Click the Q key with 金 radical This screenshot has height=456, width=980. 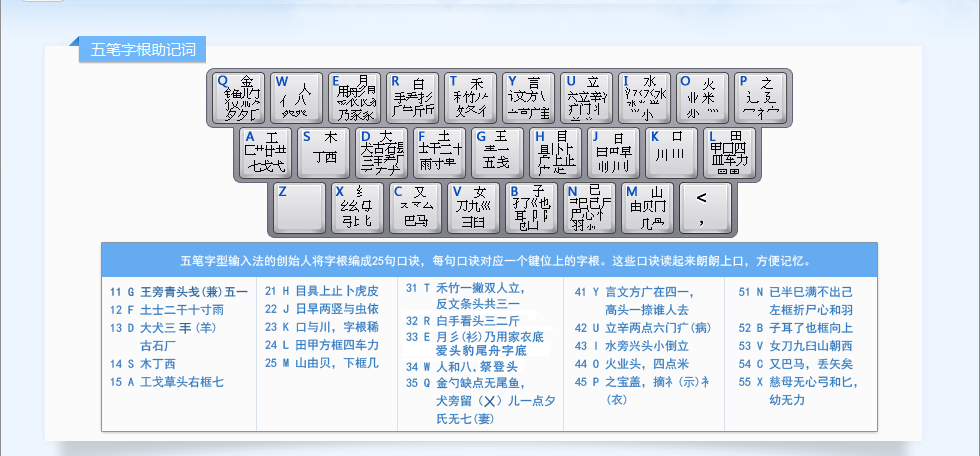coord(239,98)
